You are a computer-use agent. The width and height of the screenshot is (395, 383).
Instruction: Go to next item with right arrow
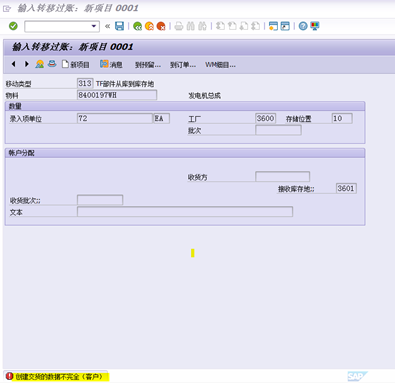point(27,64)
